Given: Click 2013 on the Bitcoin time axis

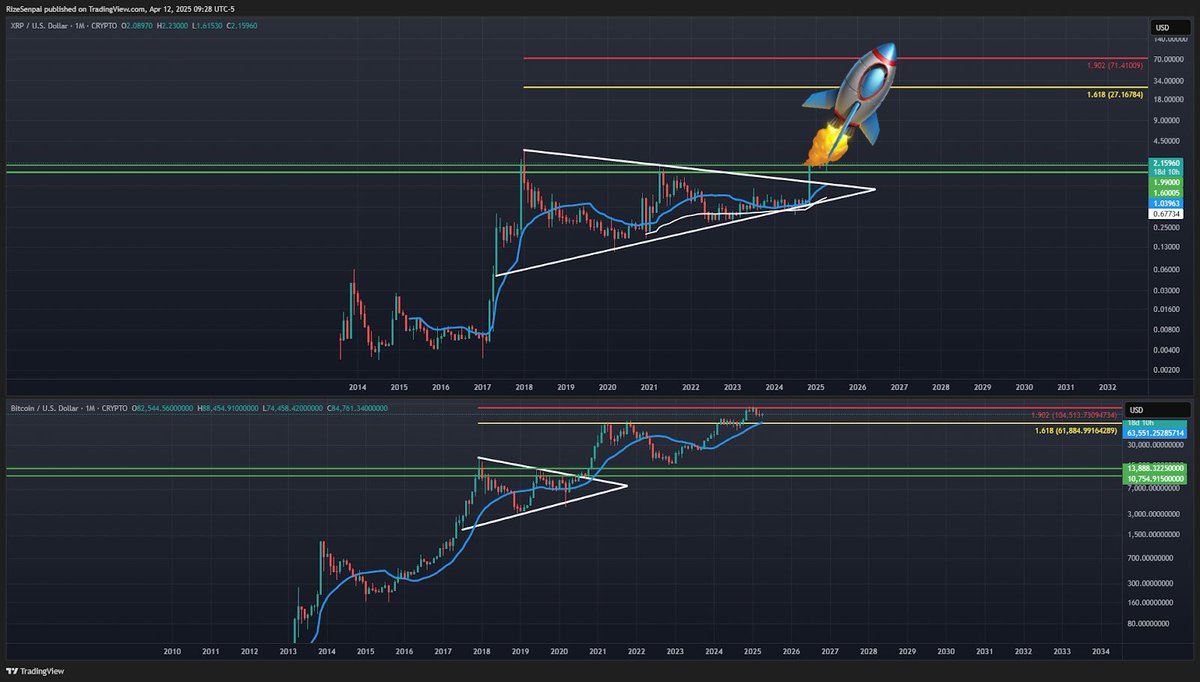Looking at the screenshot, I should click(x=288, y=651).
